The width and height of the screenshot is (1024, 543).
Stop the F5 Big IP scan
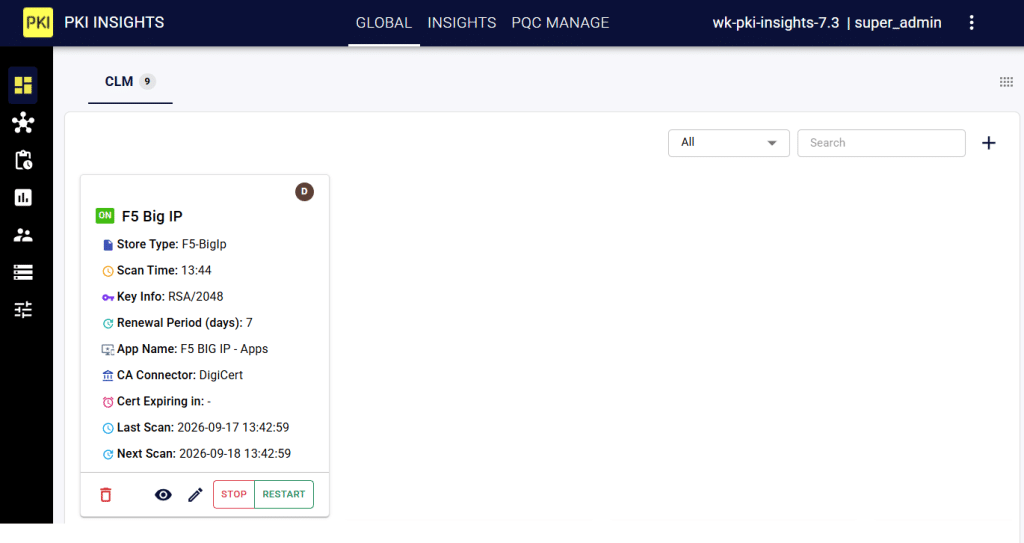click(x=234, y=494)
